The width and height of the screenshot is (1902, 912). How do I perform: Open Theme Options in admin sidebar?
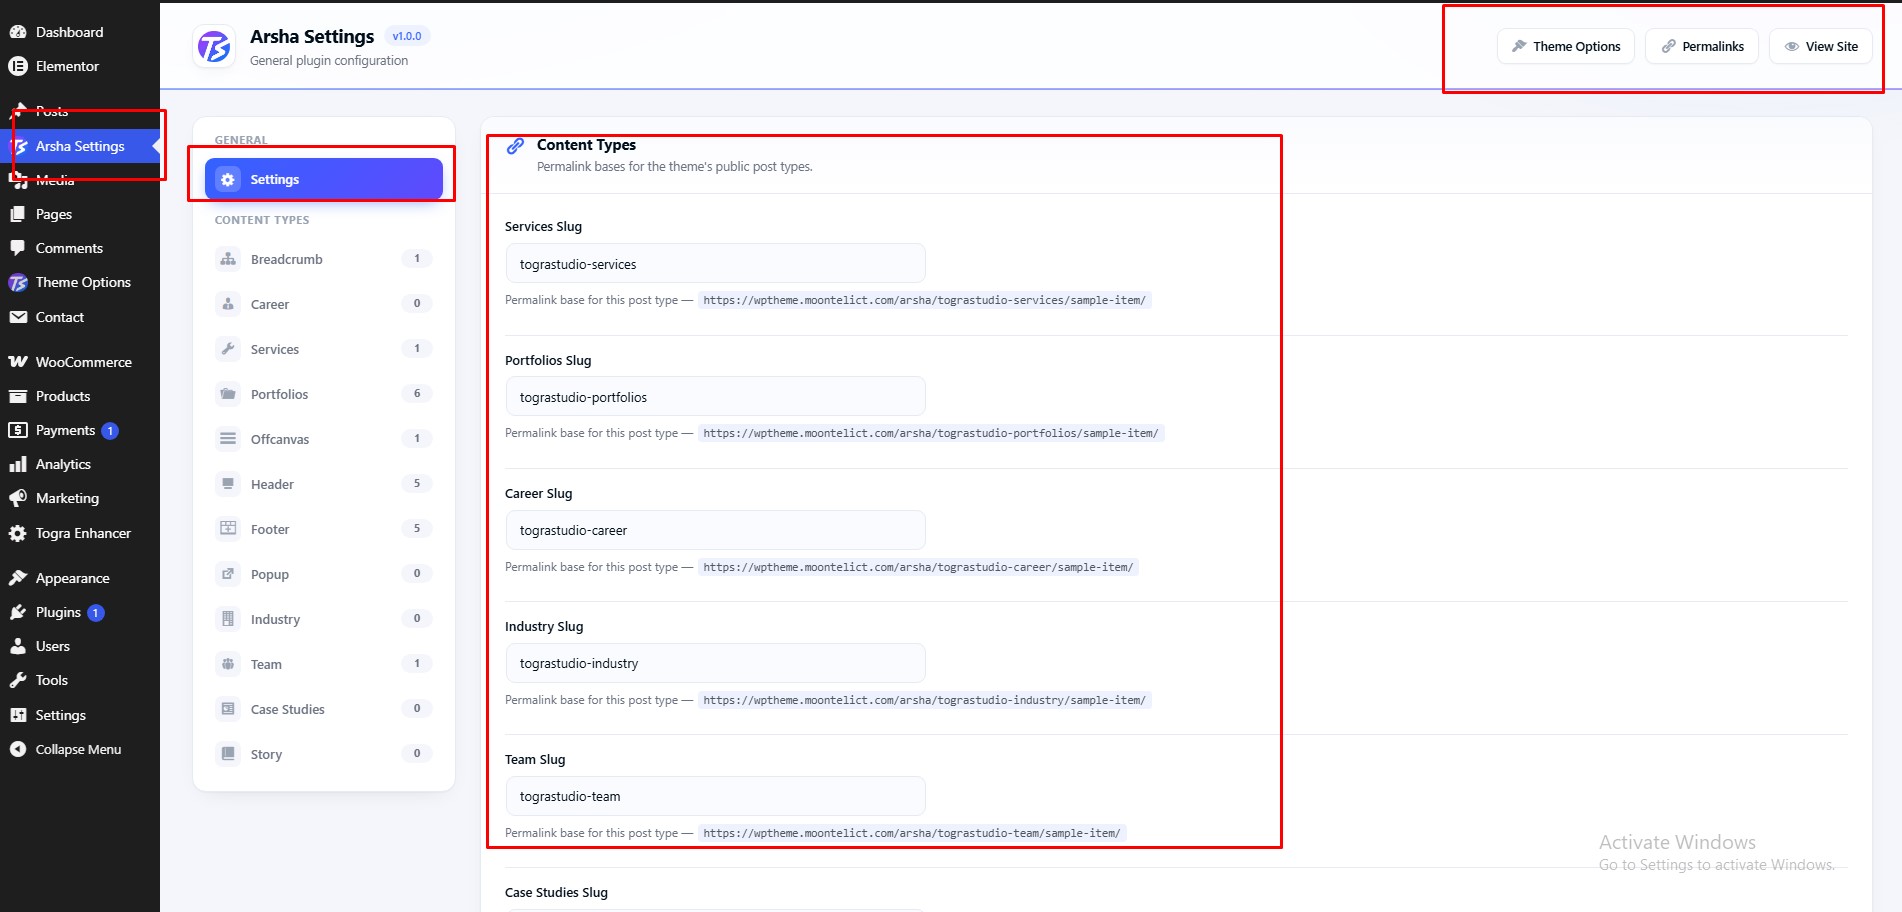click(80, 282)
